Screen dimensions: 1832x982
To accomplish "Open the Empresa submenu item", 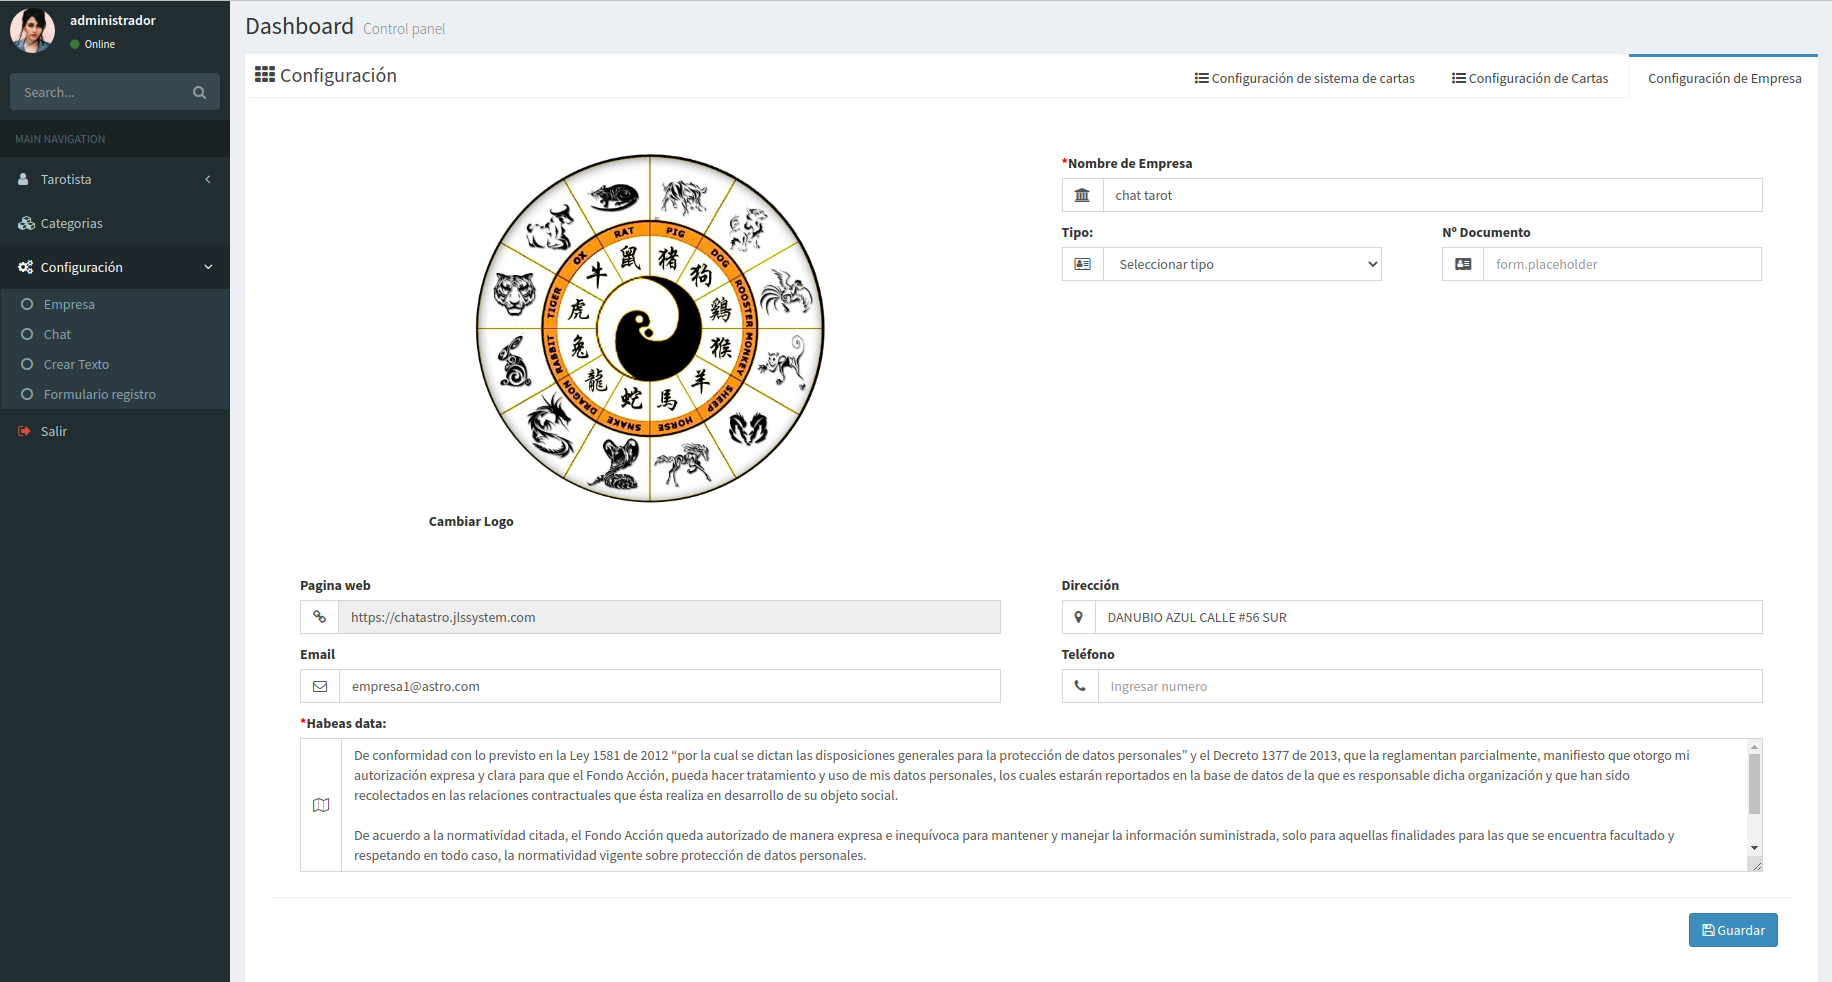I will click(x=69, y=304).
